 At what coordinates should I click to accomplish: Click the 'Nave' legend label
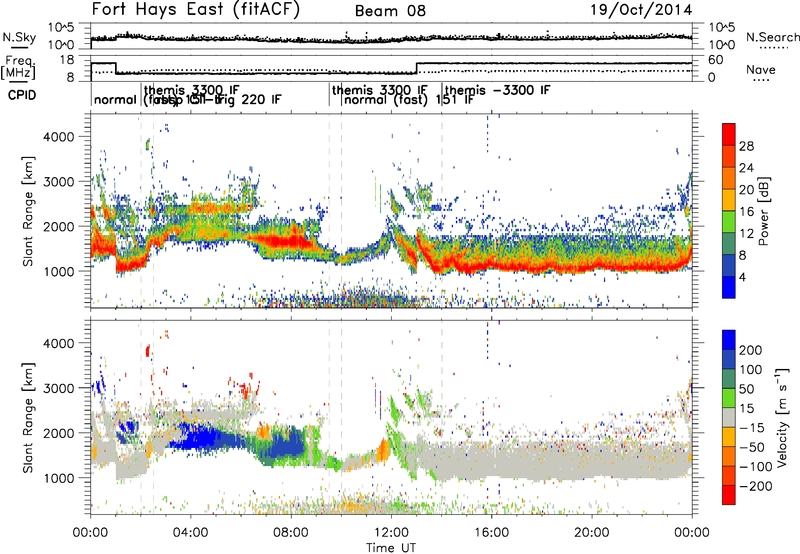(x=760, y=69)
